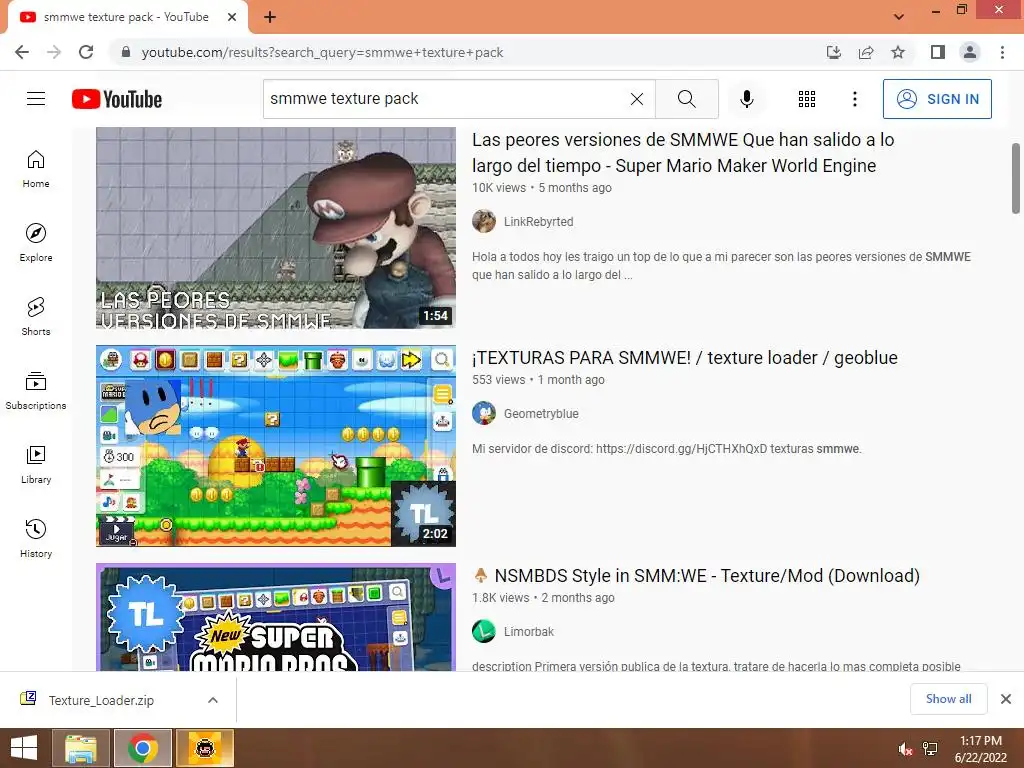1024x768 pixels.
Task: Open title ¡TEXTURAS PARA SMMWE! texture loader
Action: [684, 358]
